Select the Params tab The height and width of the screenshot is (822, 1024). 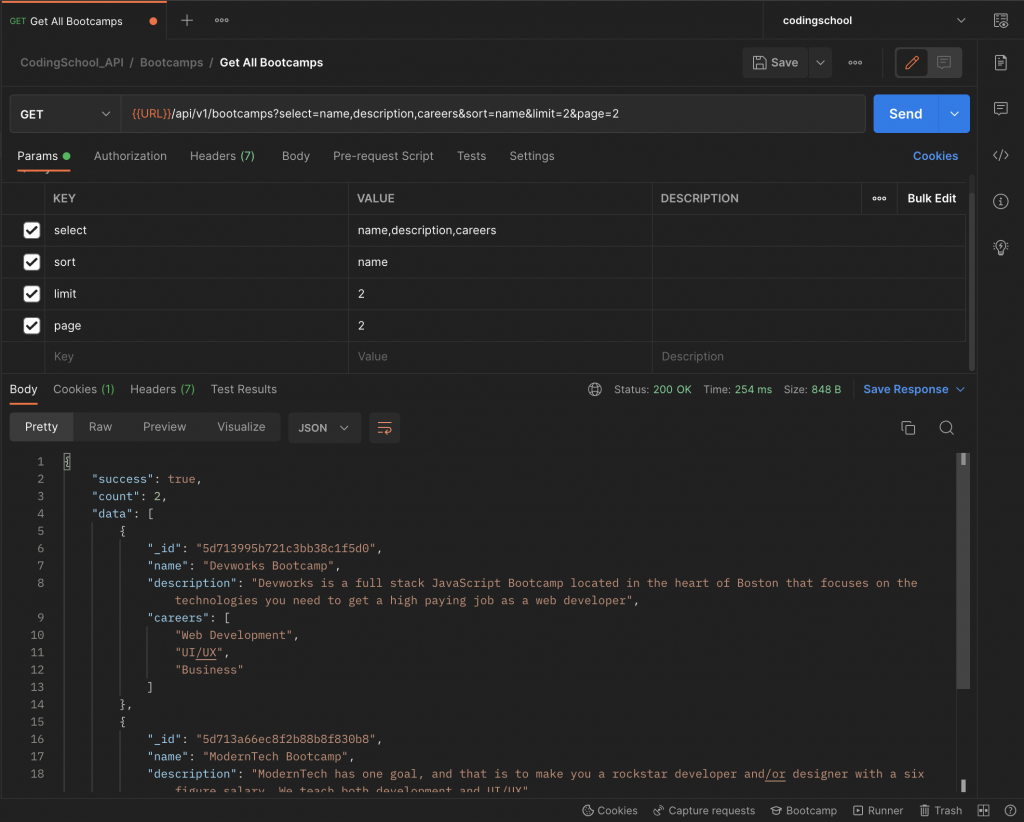pyautogui.click(x=43, y=156)
